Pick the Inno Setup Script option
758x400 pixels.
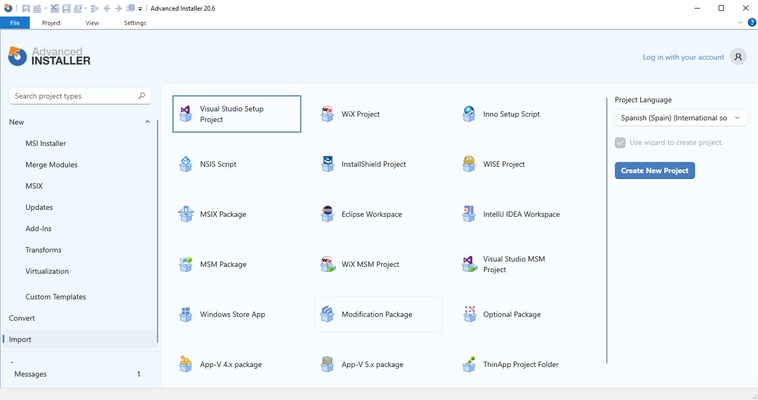[x=520, y=114]
